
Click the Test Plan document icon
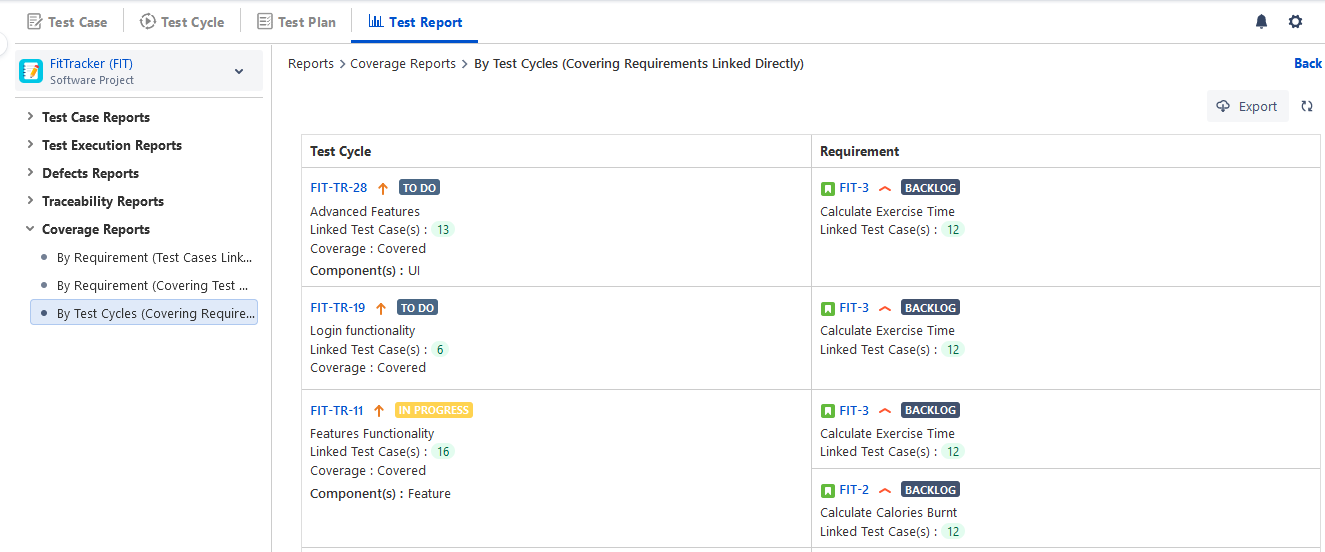265,21
